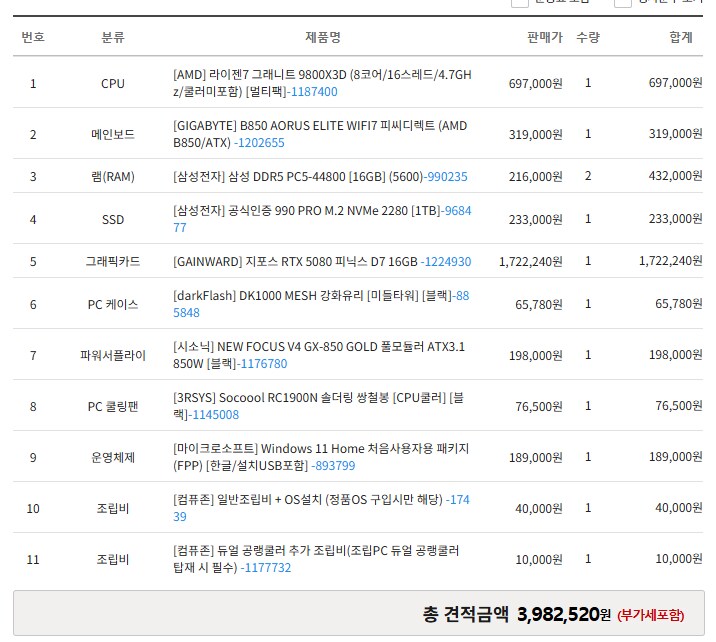
Task: Click quantity 2 in the RAM row
Action: (x=588, y=176)
